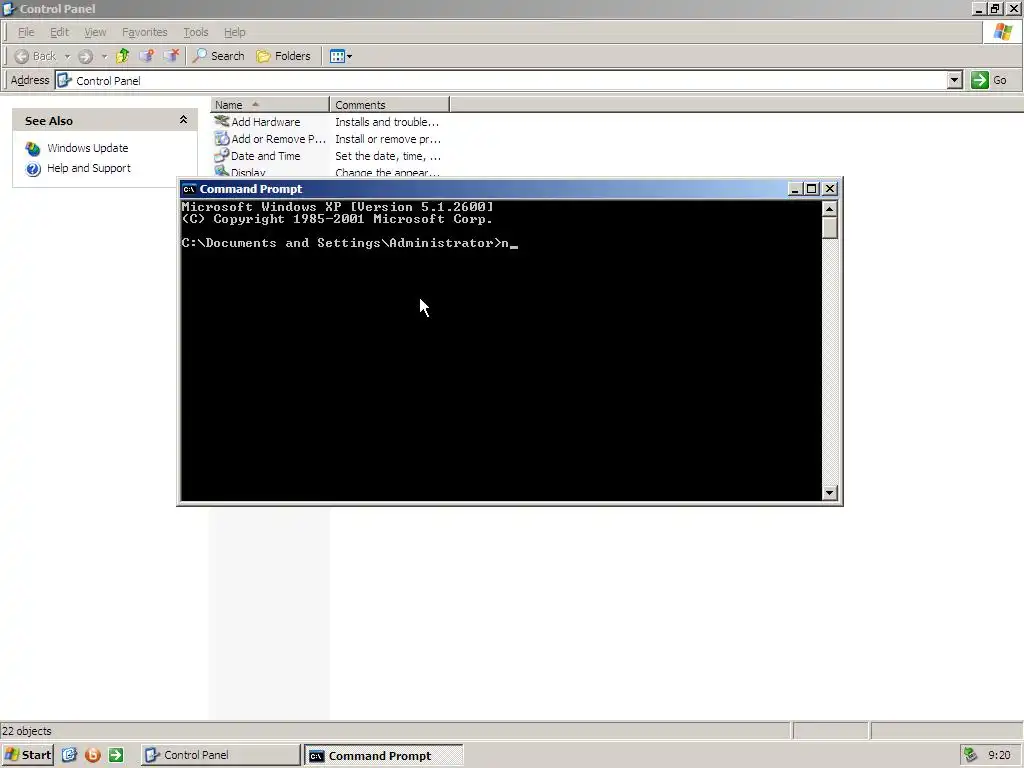Viewport: 1024px width, 768px height.
Task: Open the Search pane in Control Panel
Action: (x=219, y=56)
